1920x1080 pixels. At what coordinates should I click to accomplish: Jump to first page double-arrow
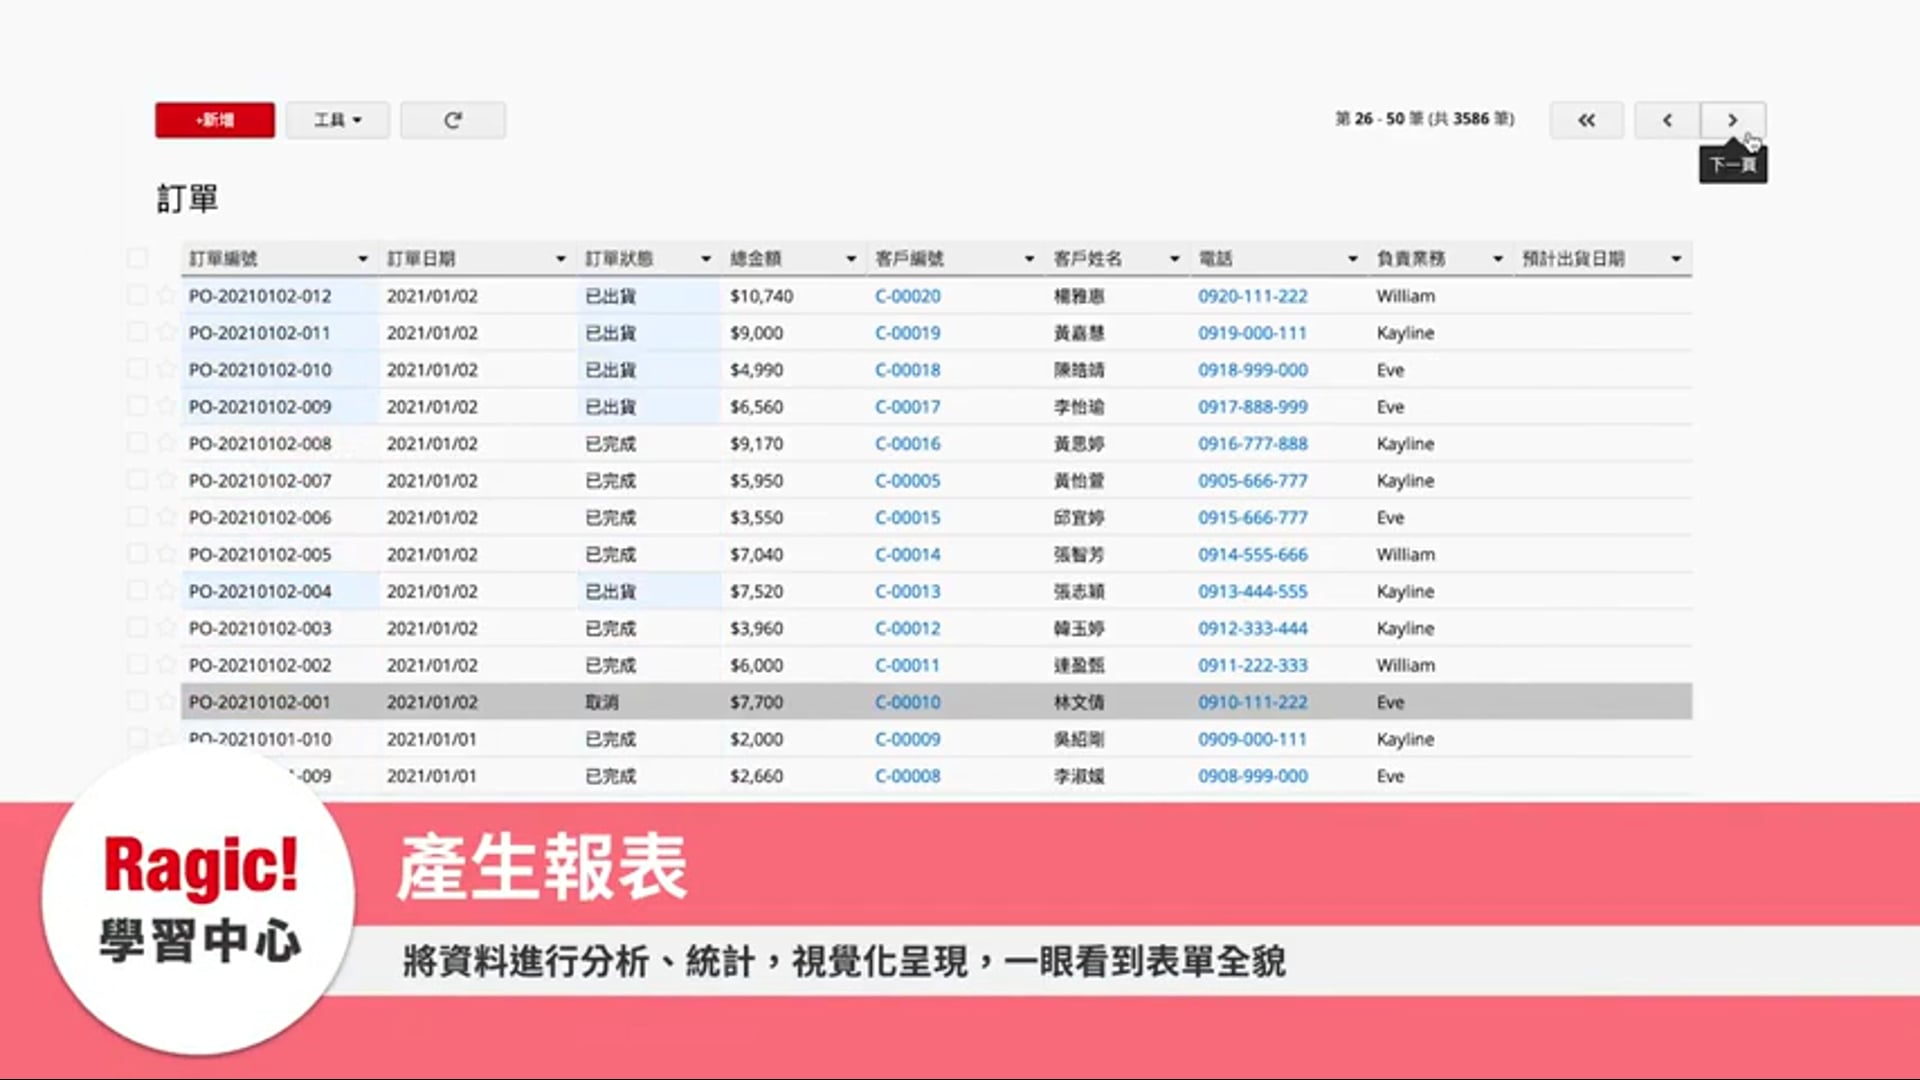(x=1586, y=120)
